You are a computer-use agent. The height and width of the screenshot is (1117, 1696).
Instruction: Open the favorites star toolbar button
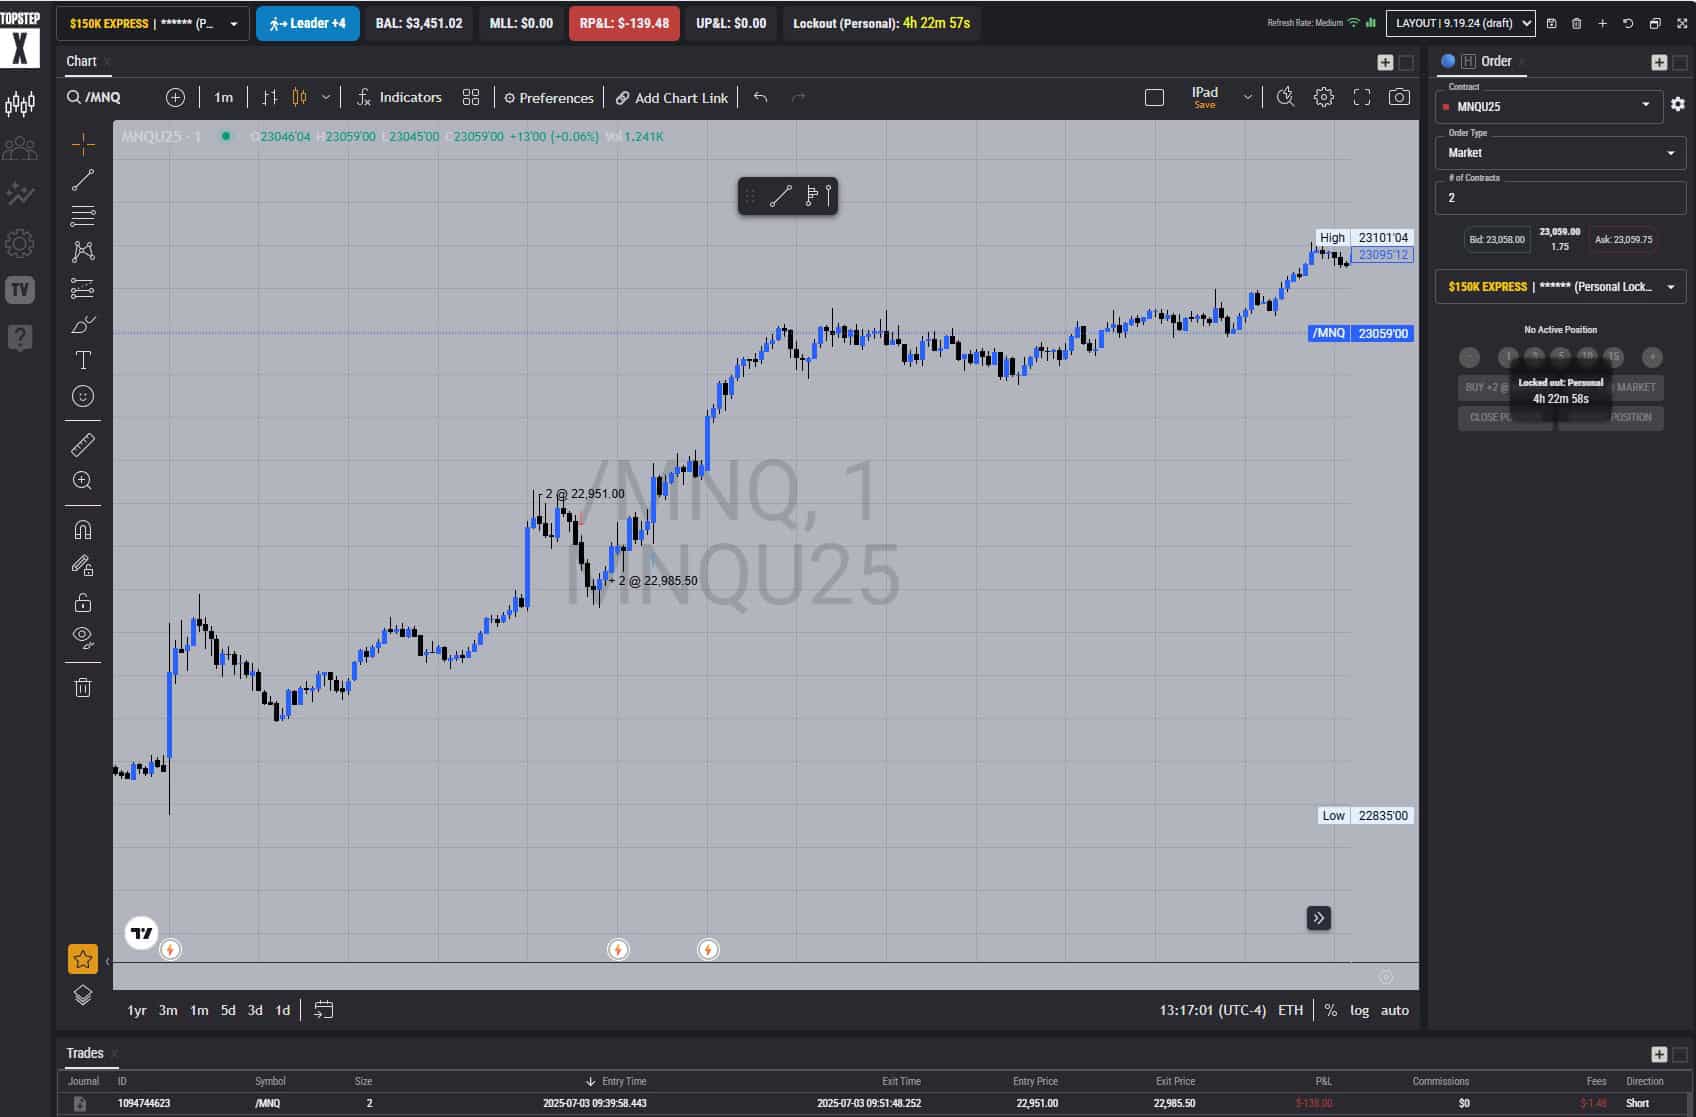[83, 959]
